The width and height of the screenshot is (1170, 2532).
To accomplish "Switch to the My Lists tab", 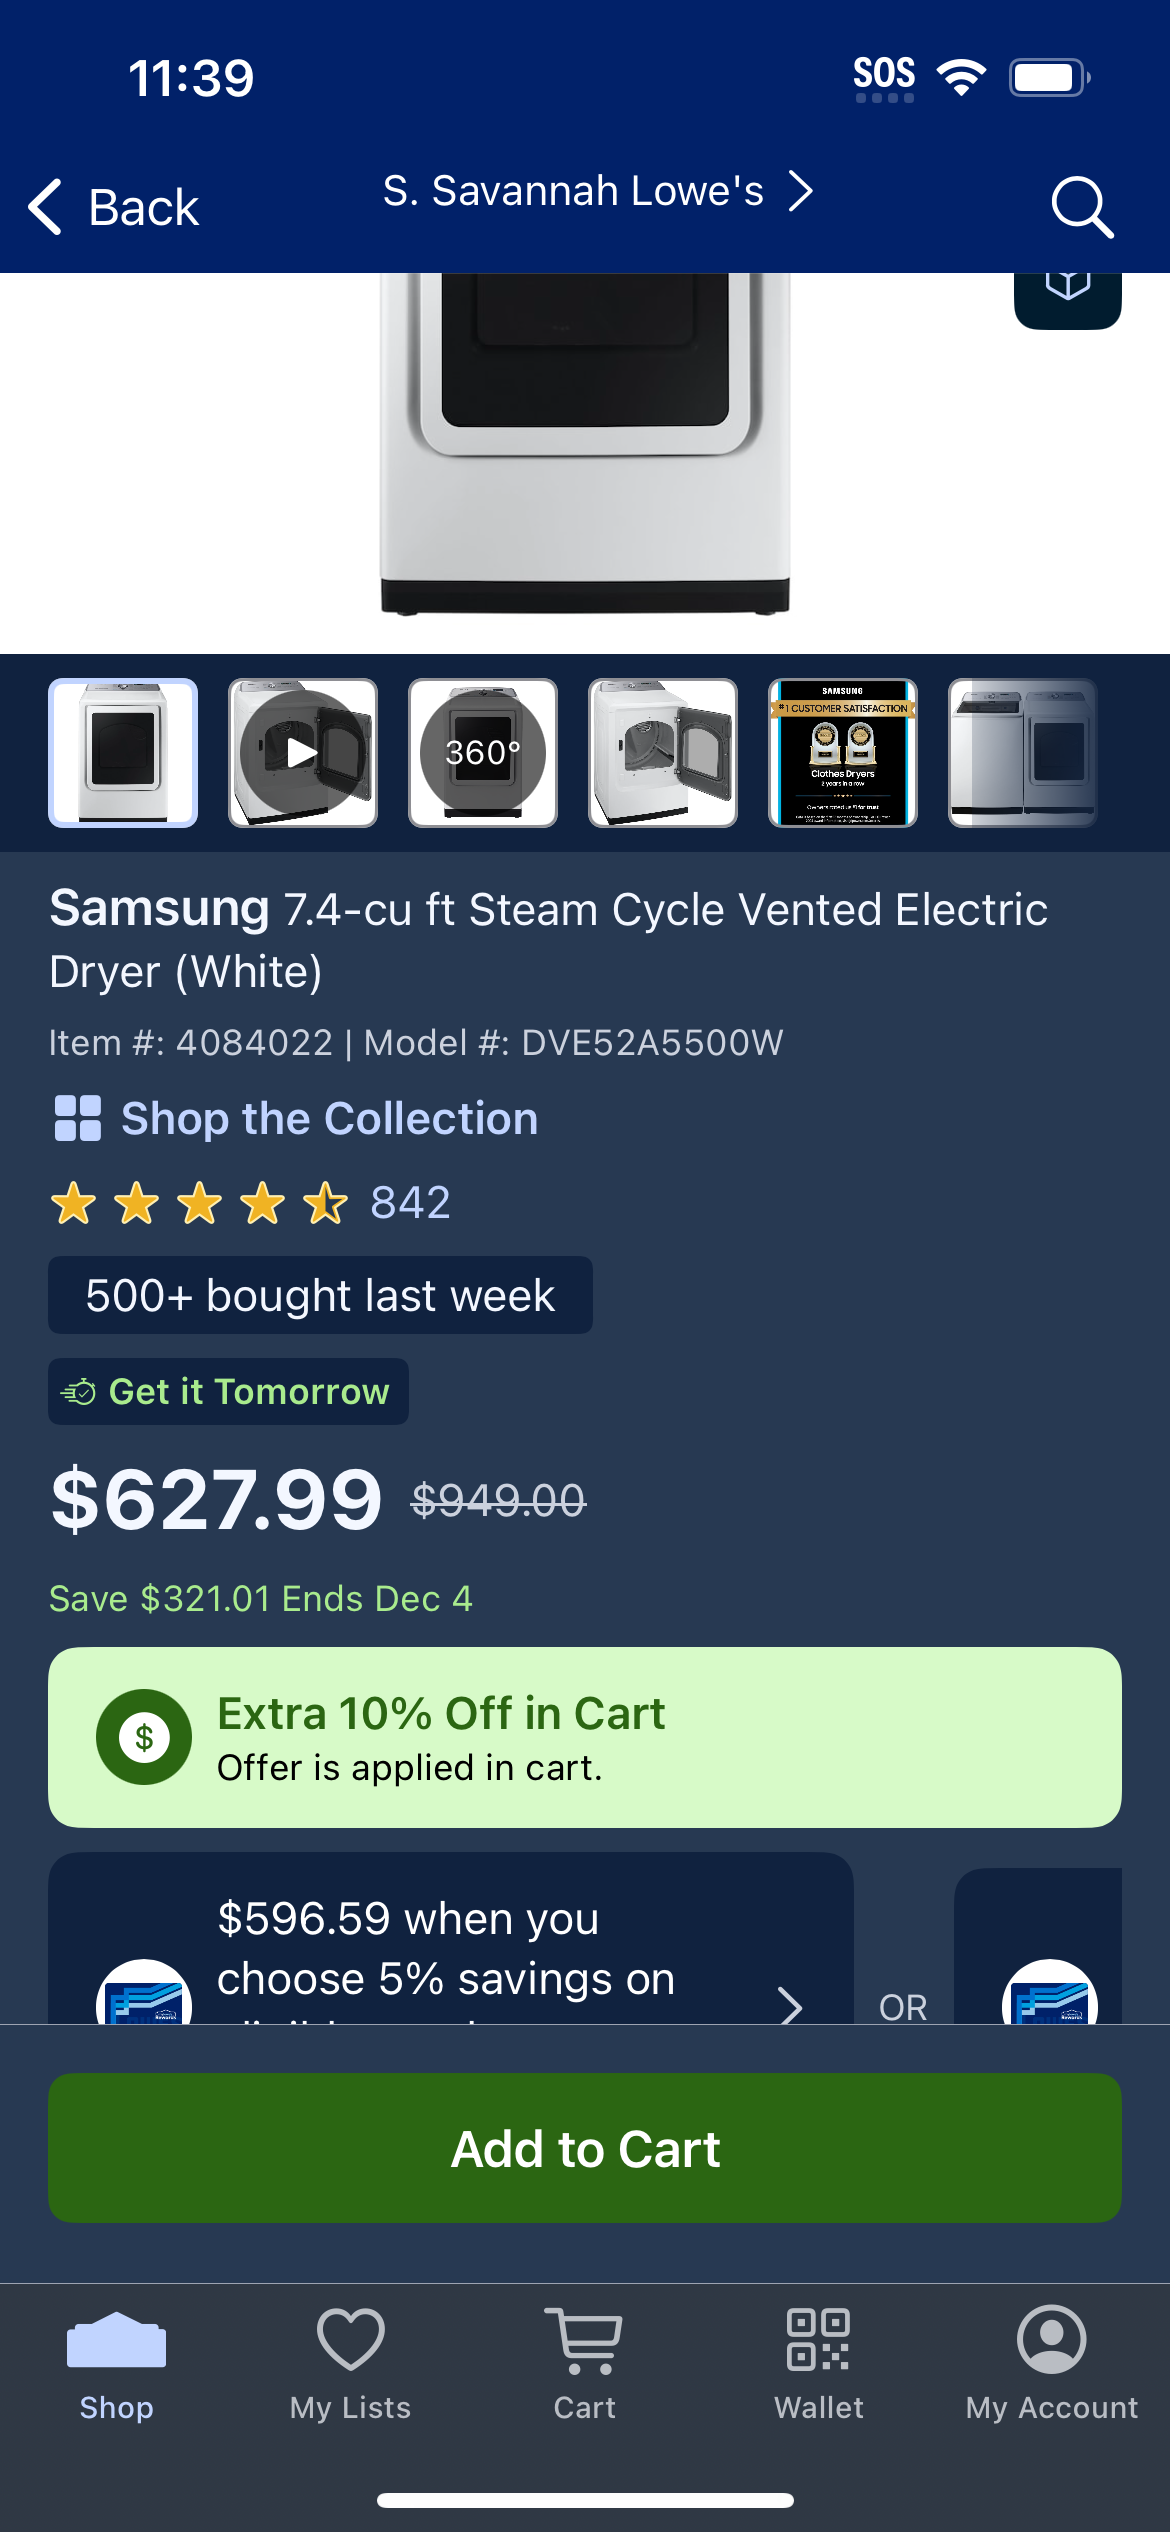I will pos(351,2364).
